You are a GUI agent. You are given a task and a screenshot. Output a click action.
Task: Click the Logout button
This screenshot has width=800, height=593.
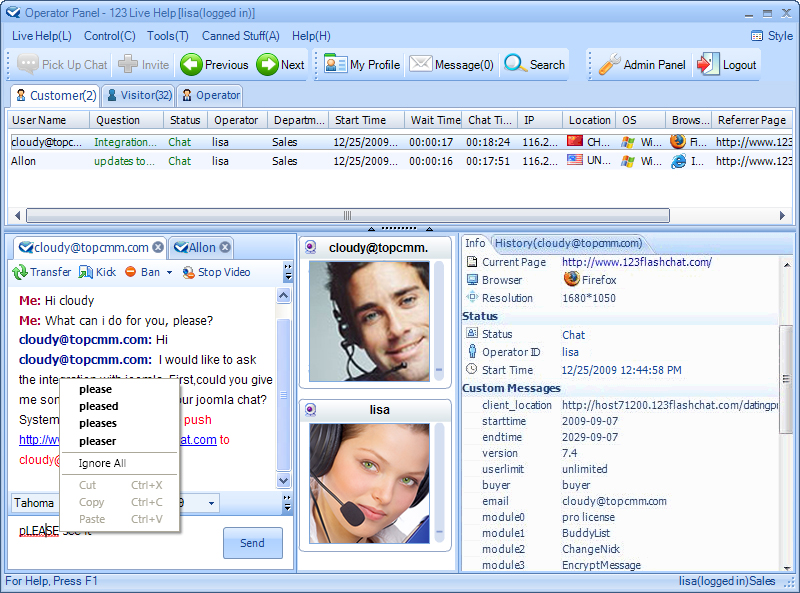pos(727,65)
